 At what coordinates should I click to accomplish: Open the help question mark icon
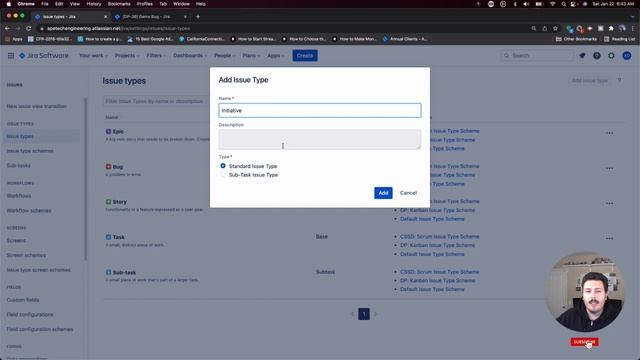pyautogui.click(x=597, y=56)
